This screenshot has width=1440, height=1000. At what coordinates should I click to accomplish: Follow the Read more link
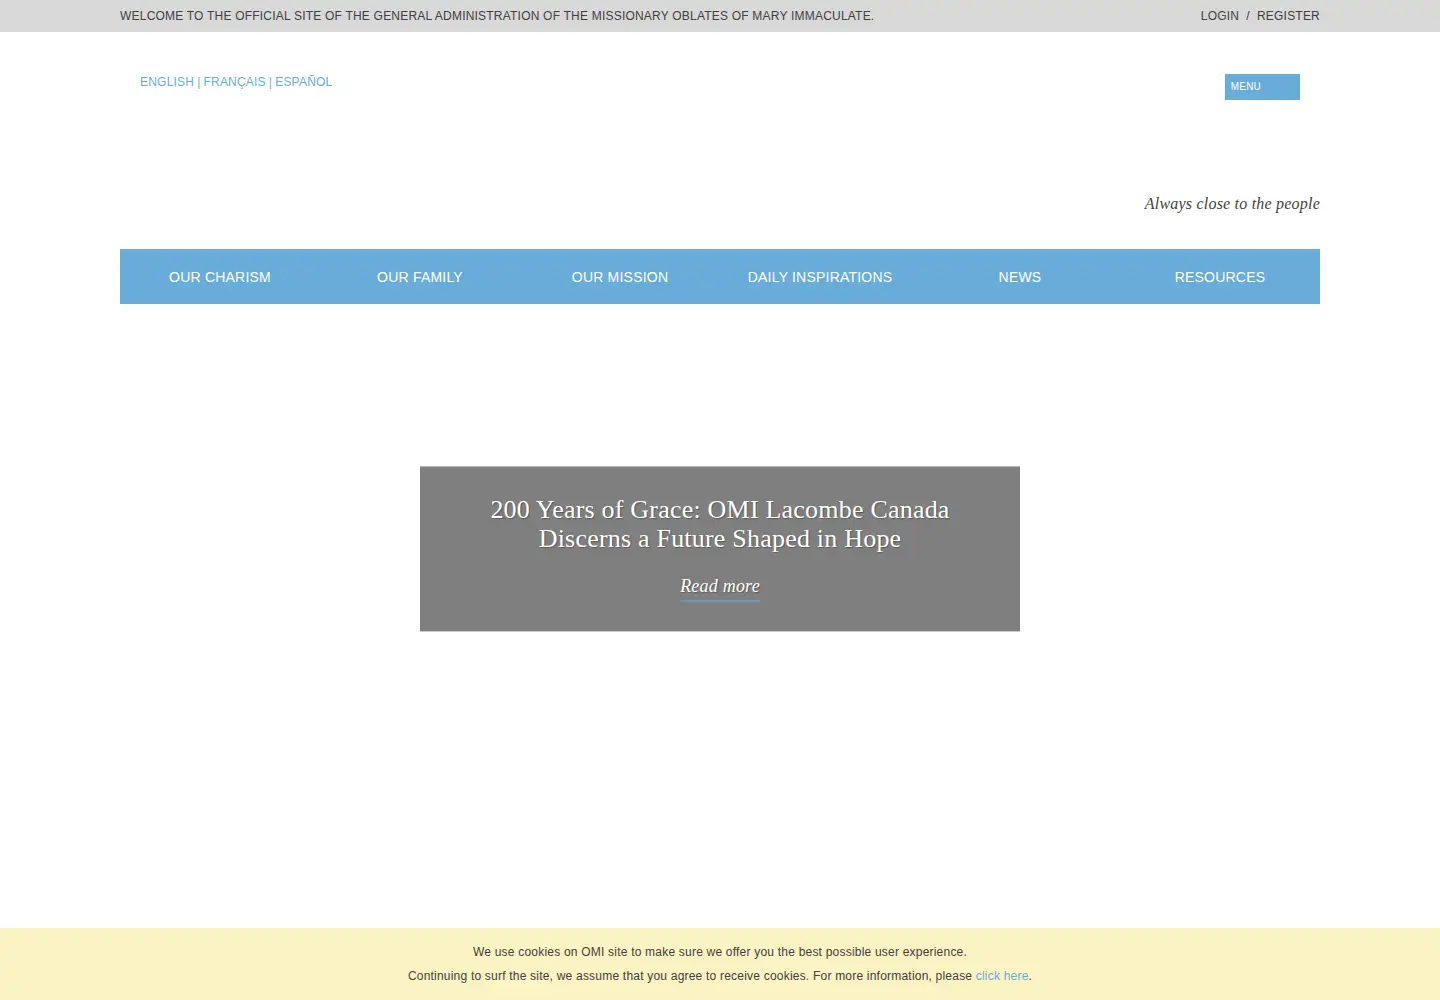pos(720,587)
